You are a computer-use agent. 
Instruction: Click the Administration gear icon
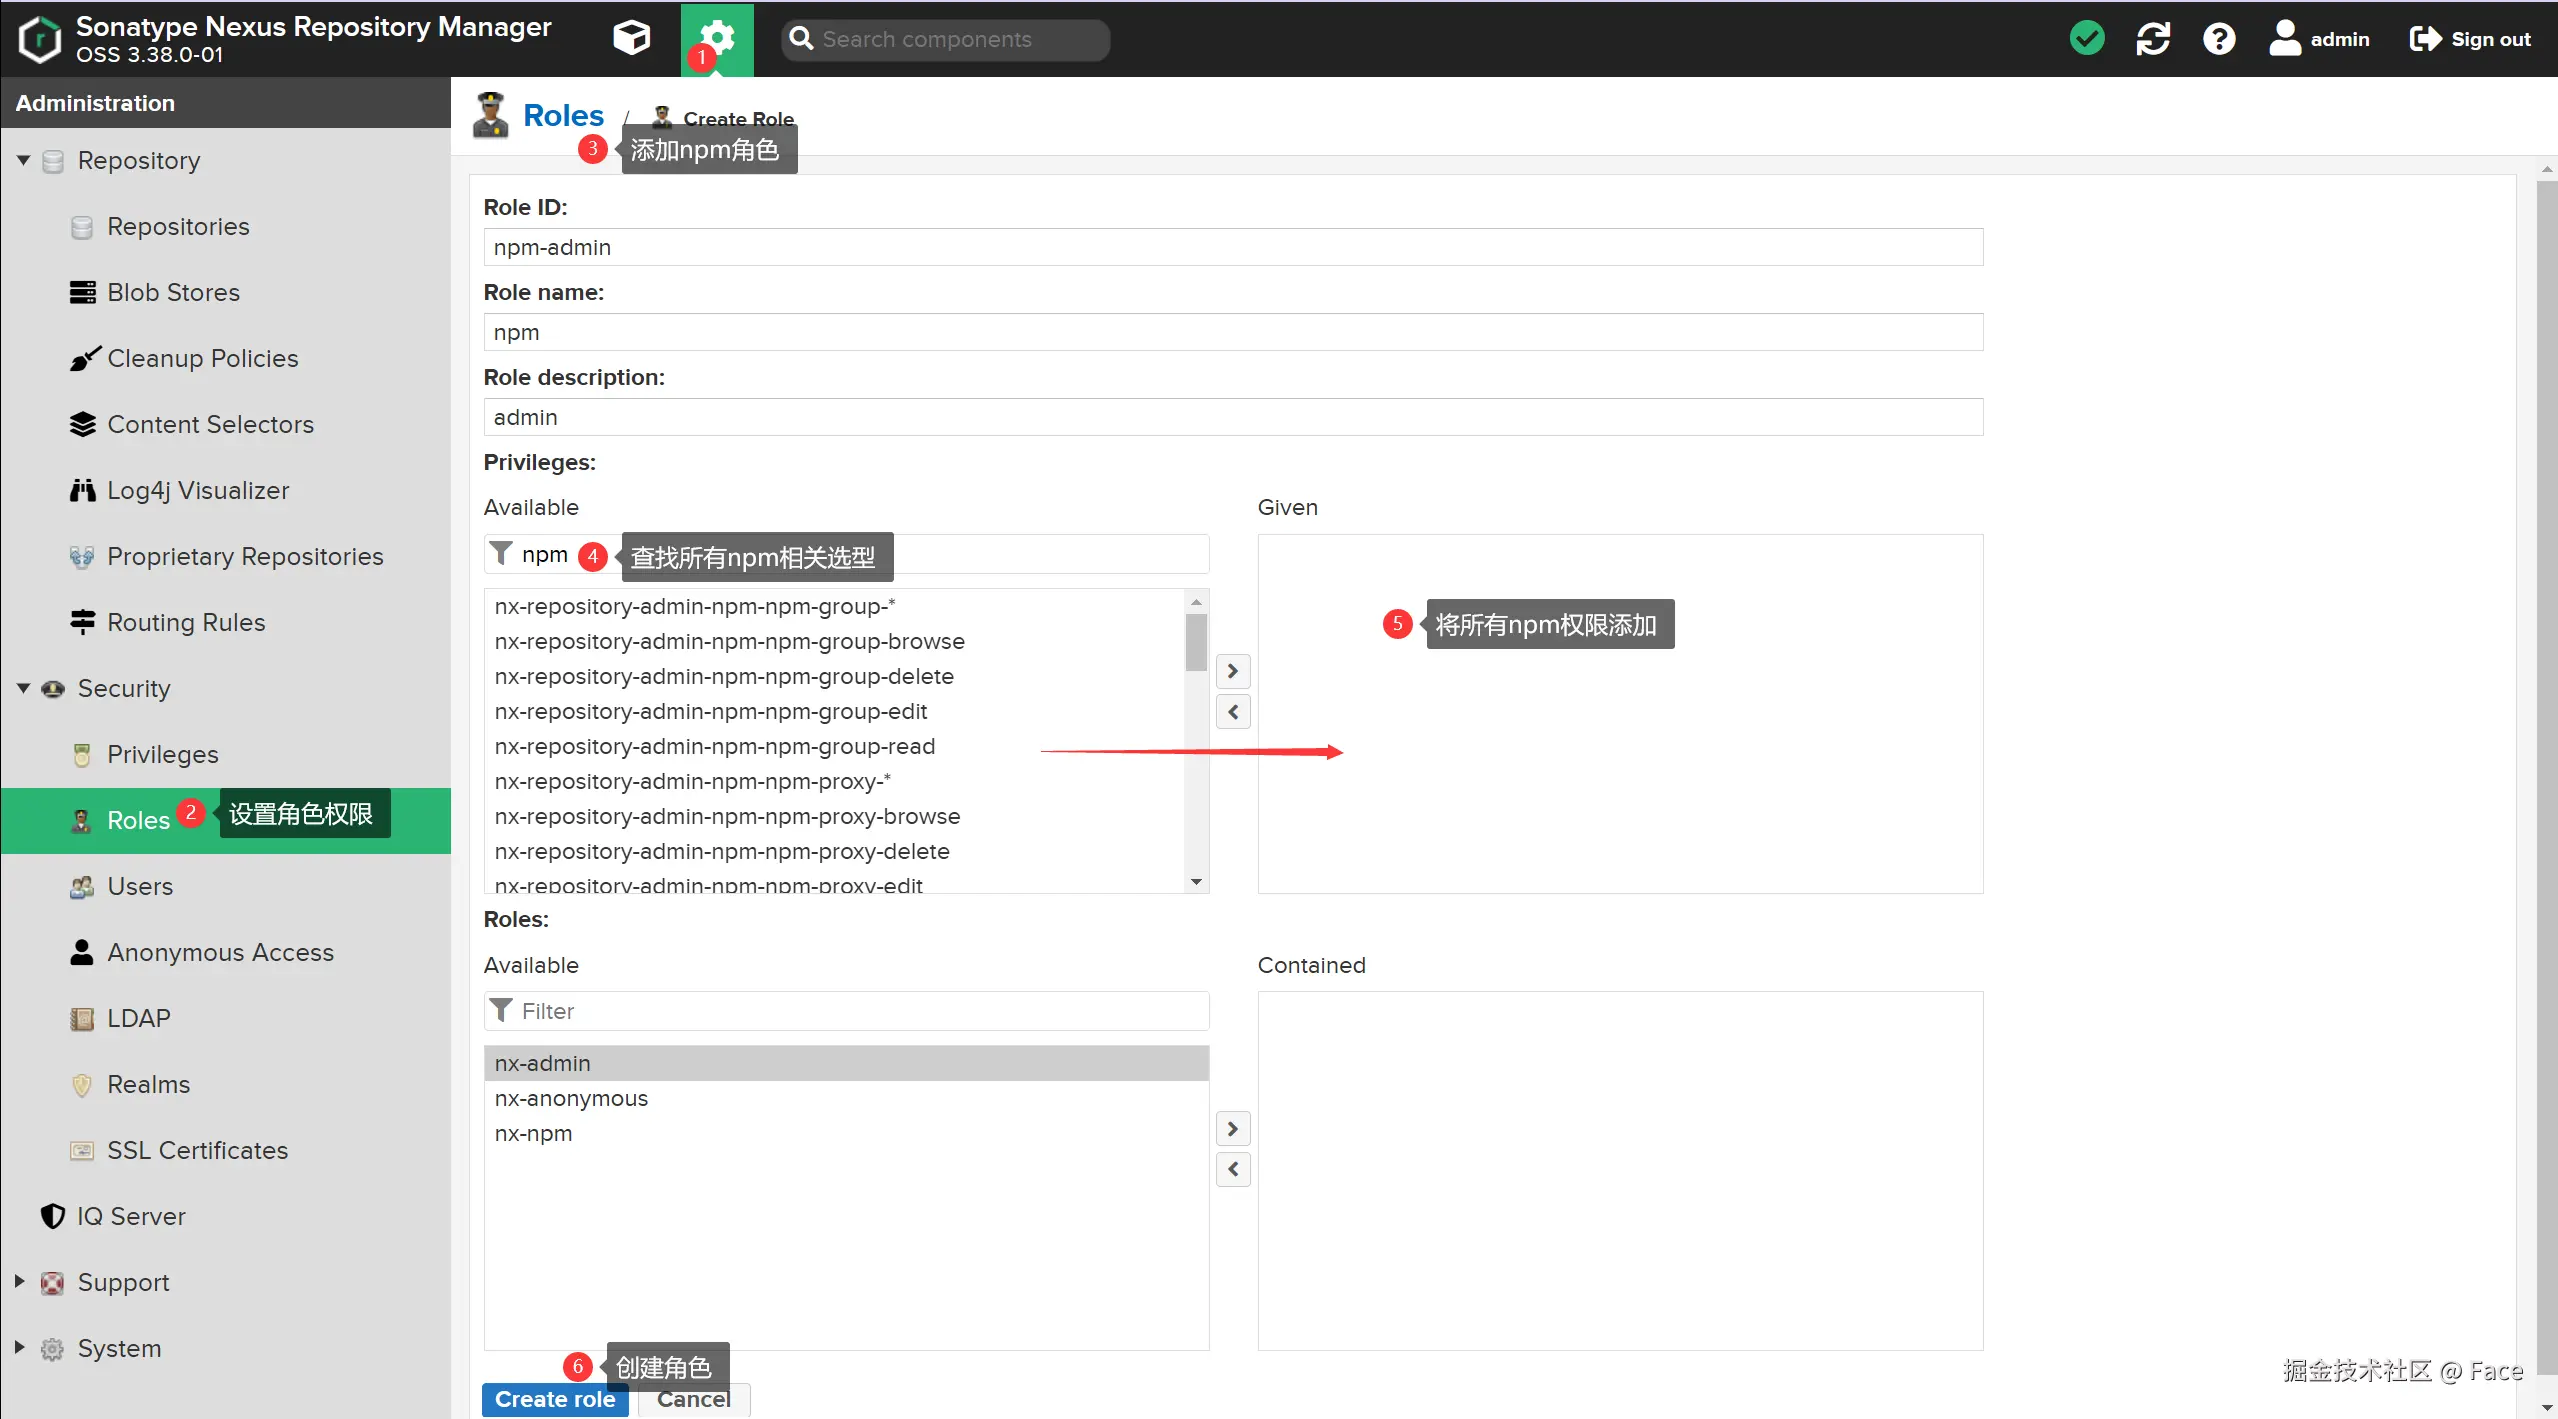pos(717,38)
